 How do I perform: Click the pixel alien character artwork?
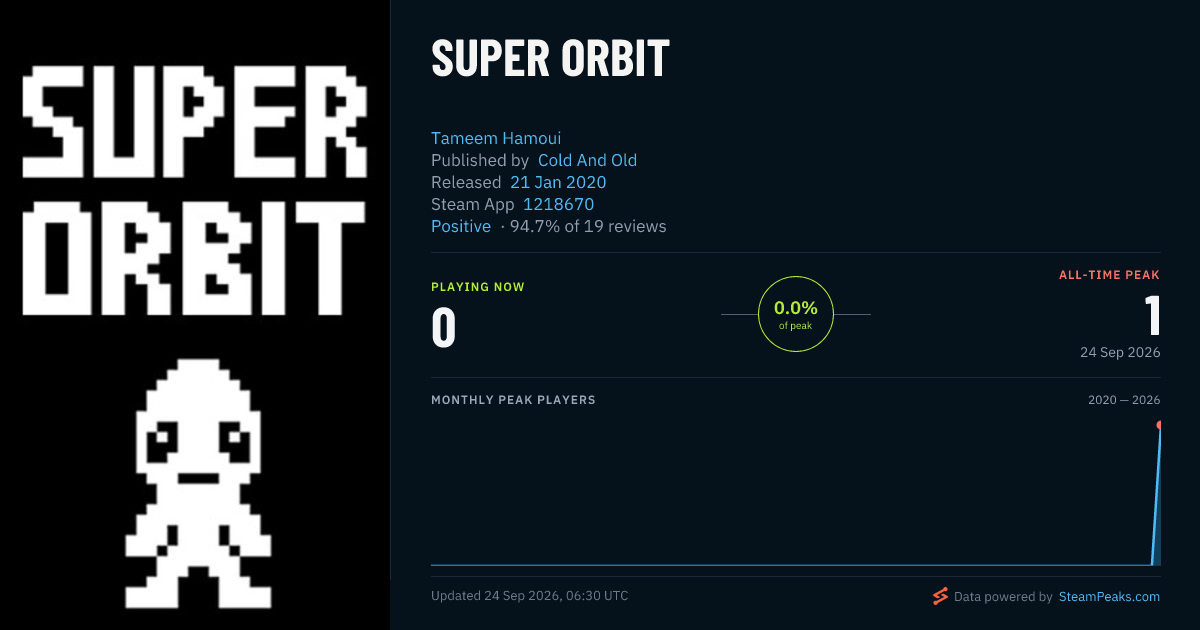click(198, 483)
